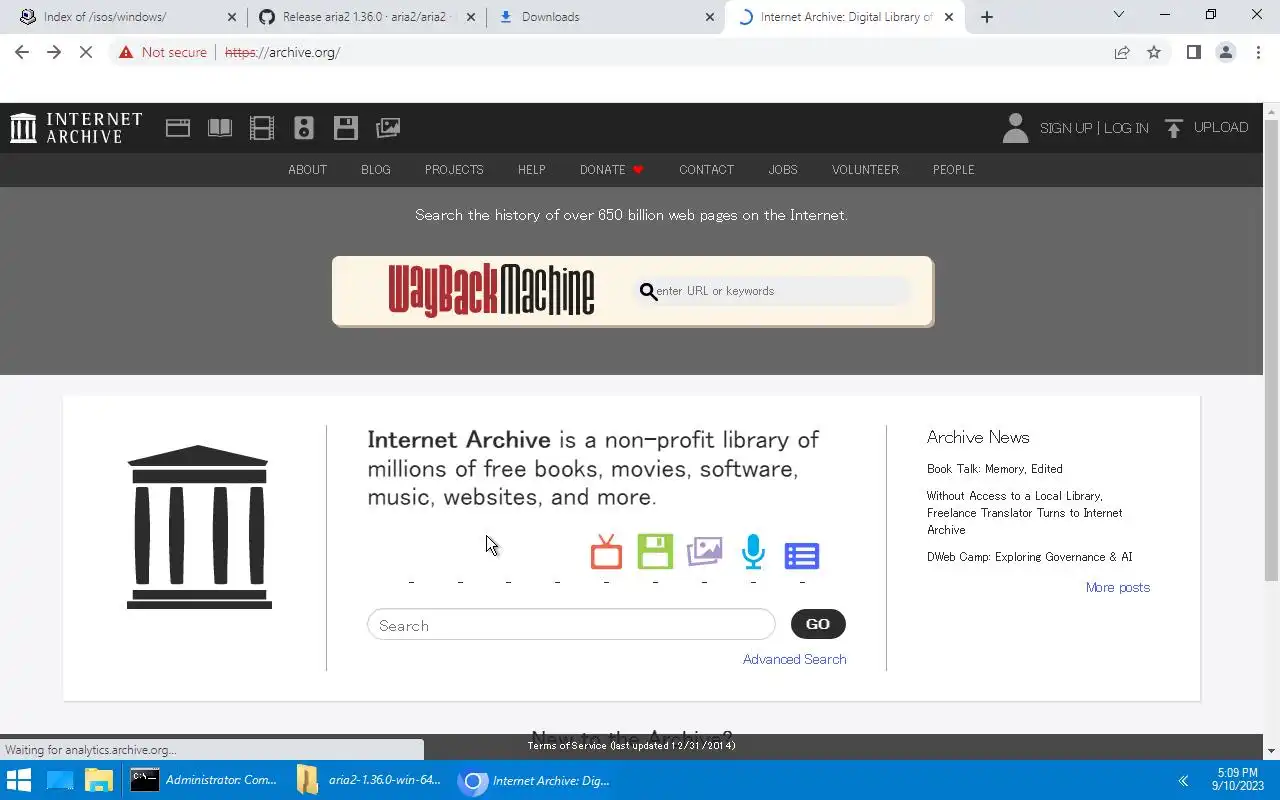The image size is (1280, 800).
Task: Click the purple images icon
Action: coord(704,552)
